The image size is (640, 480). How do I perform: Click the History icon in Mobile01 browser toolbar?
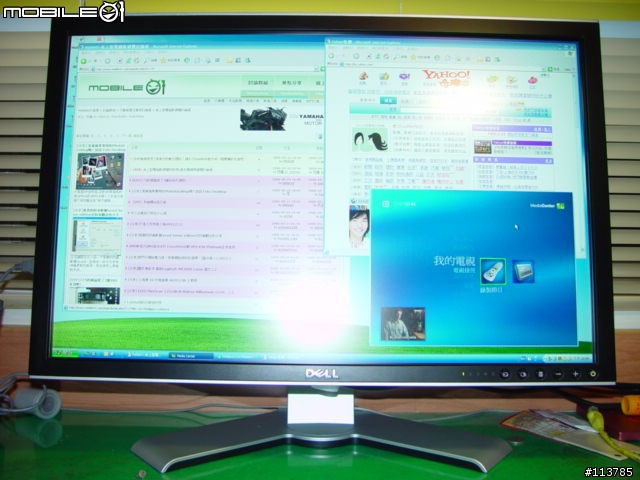(x=187, y=60)
